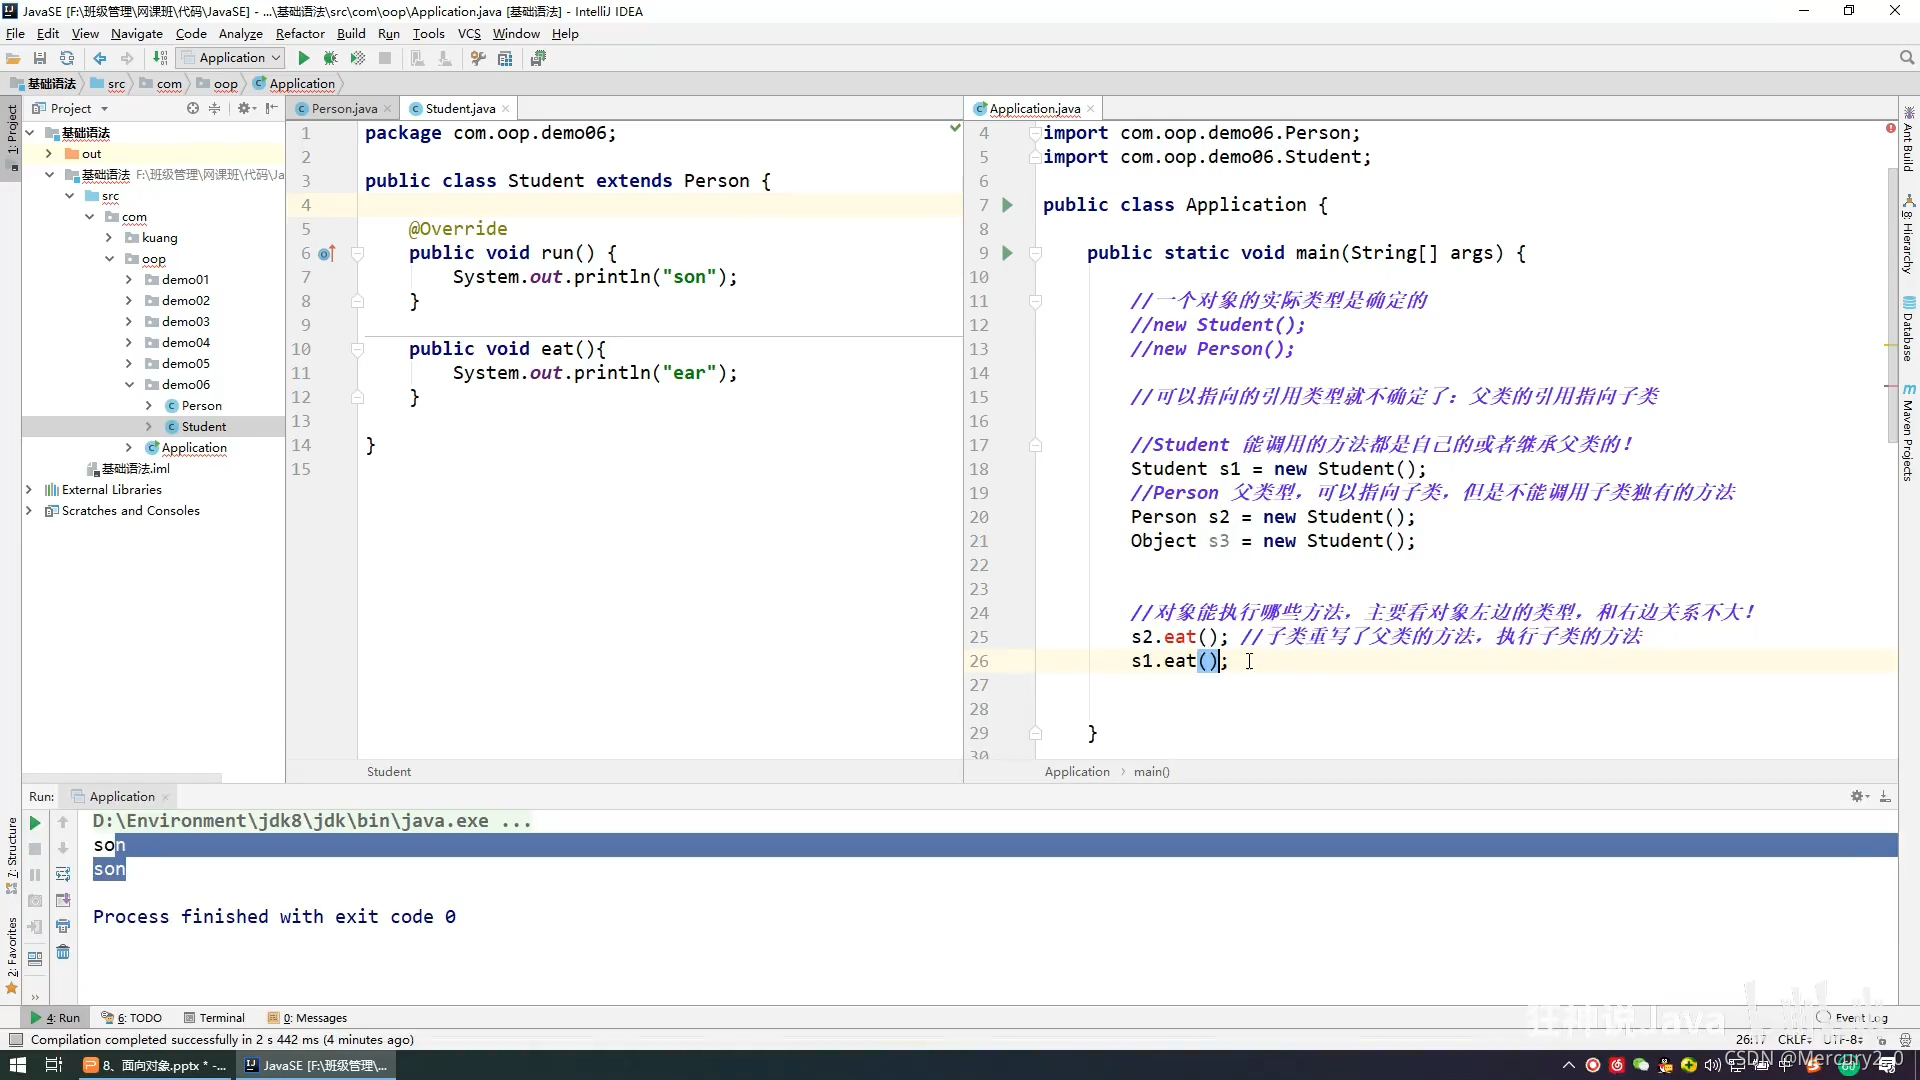Click the Synchronize toolbar icon

(x=67, y=58)
